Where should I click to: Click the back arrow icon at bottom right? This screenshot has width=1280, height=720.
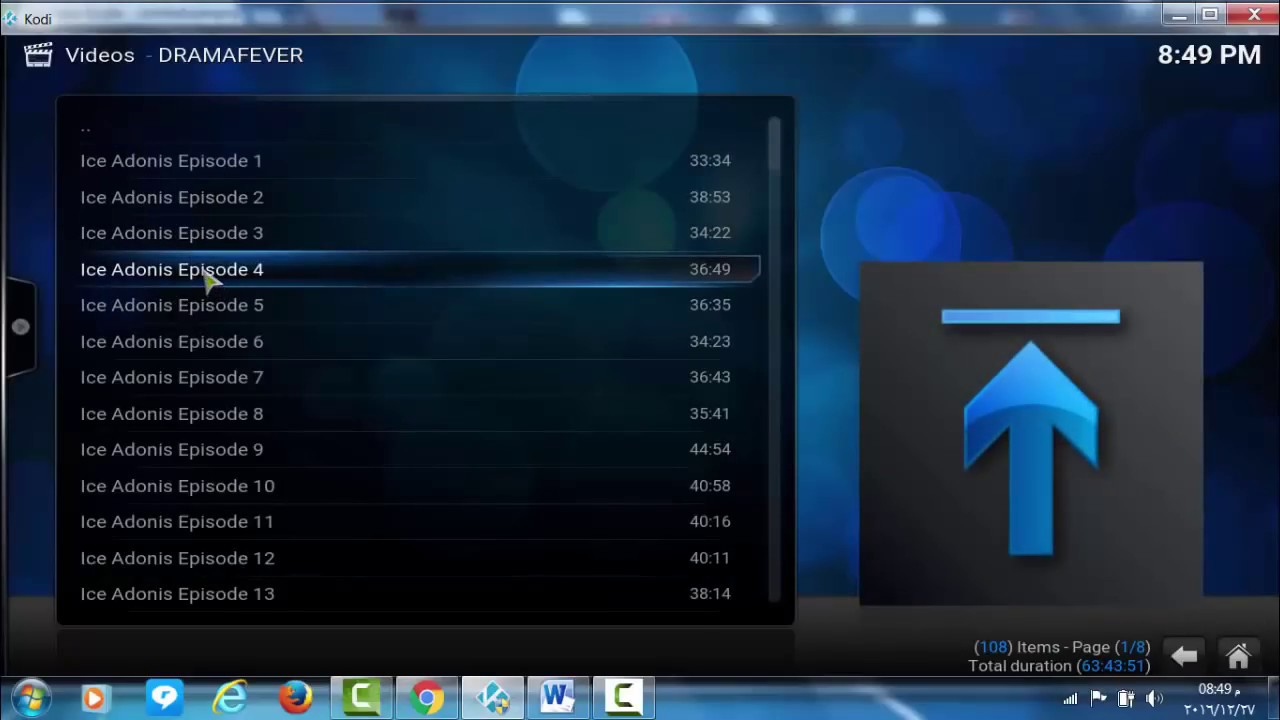click(1185, 655)
